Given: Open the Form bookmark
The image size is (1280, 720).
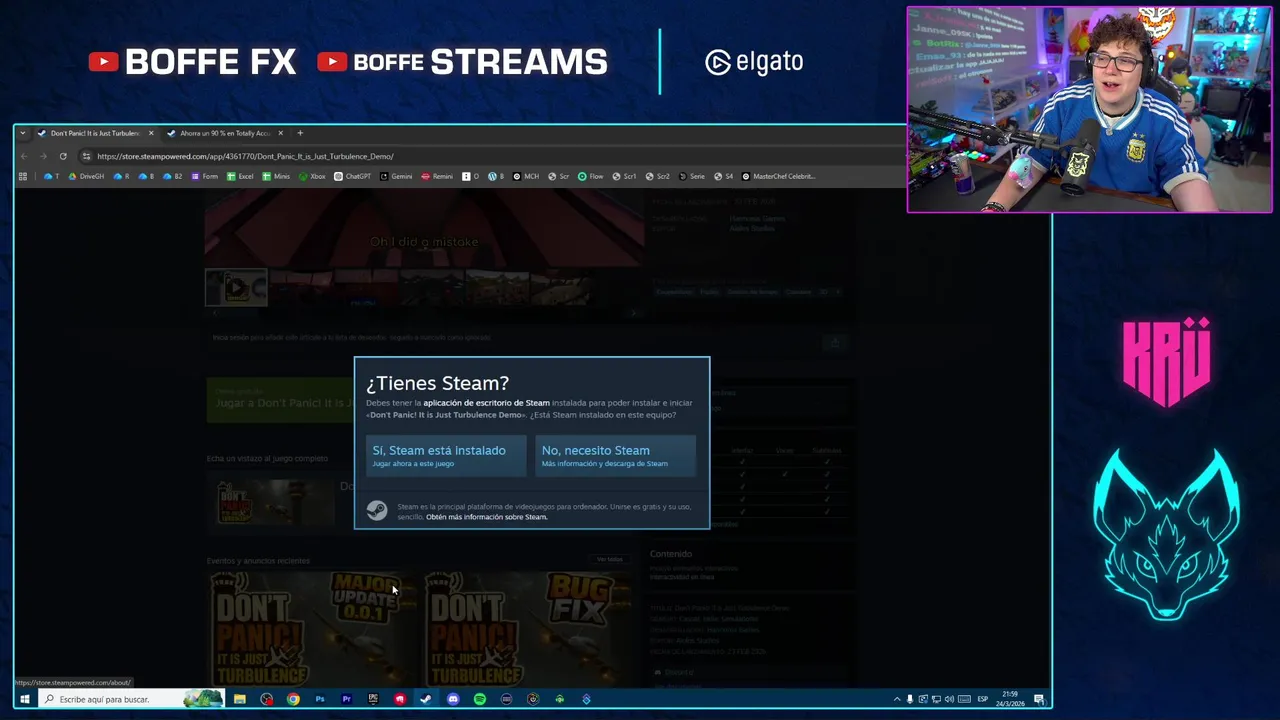Looking at the screenshot, I should click(204, 176).
